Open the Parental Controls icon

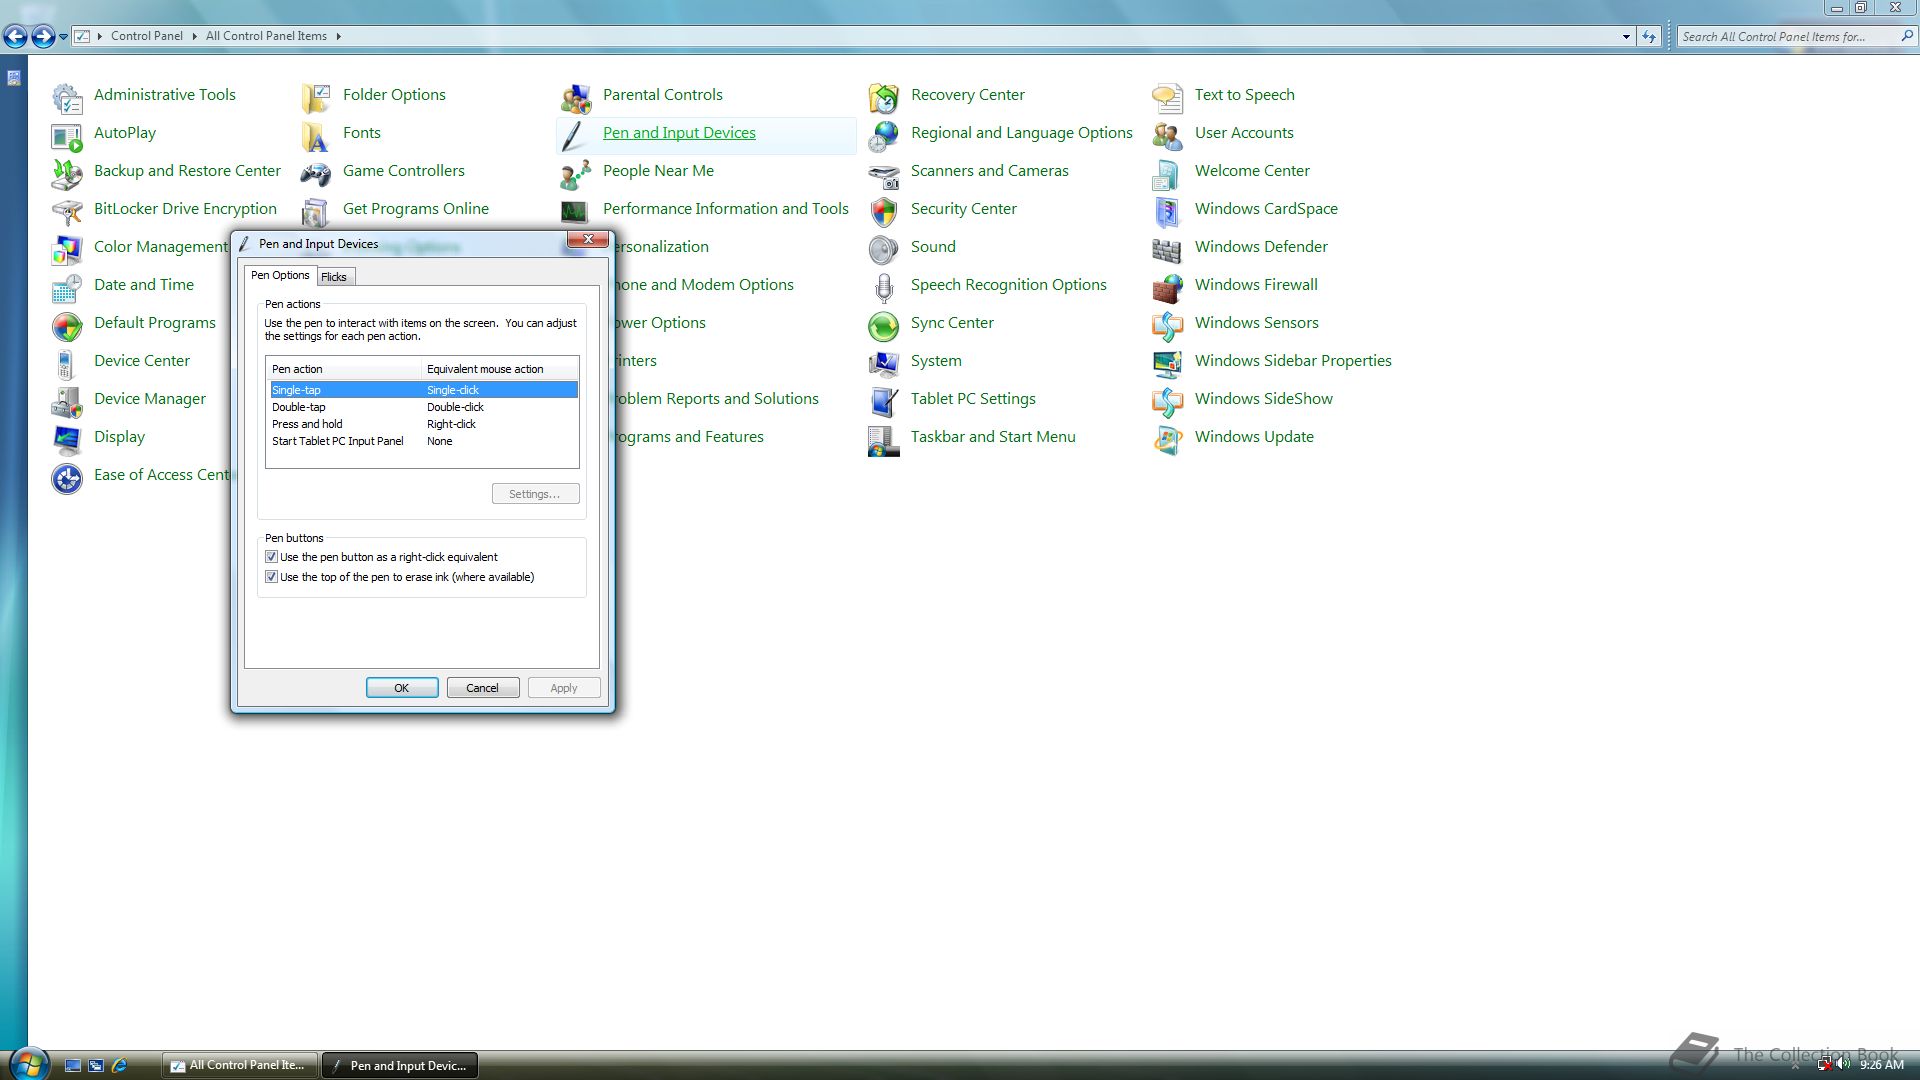coord(576,97)
